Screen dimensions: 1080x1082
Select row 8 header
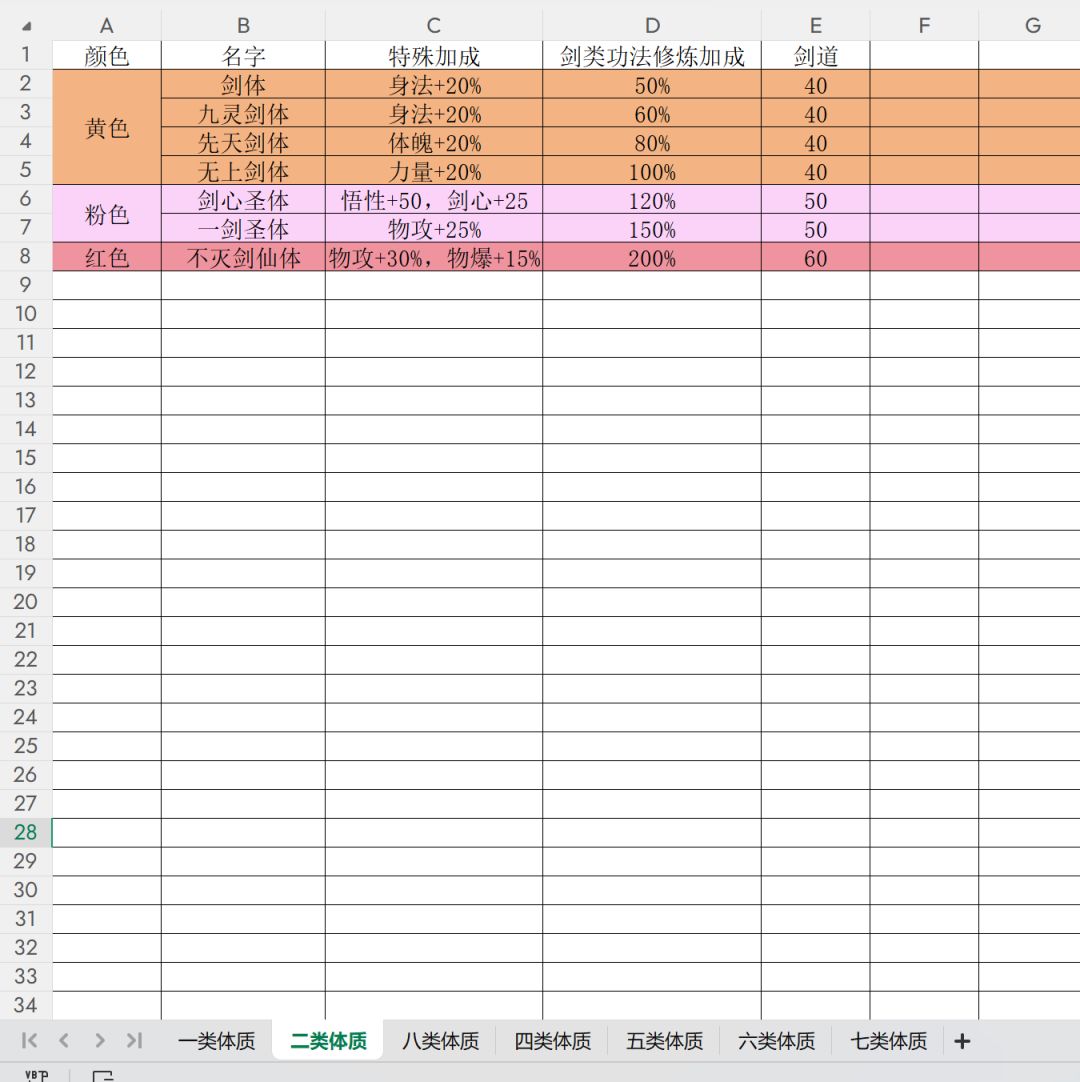coord(26,256)
